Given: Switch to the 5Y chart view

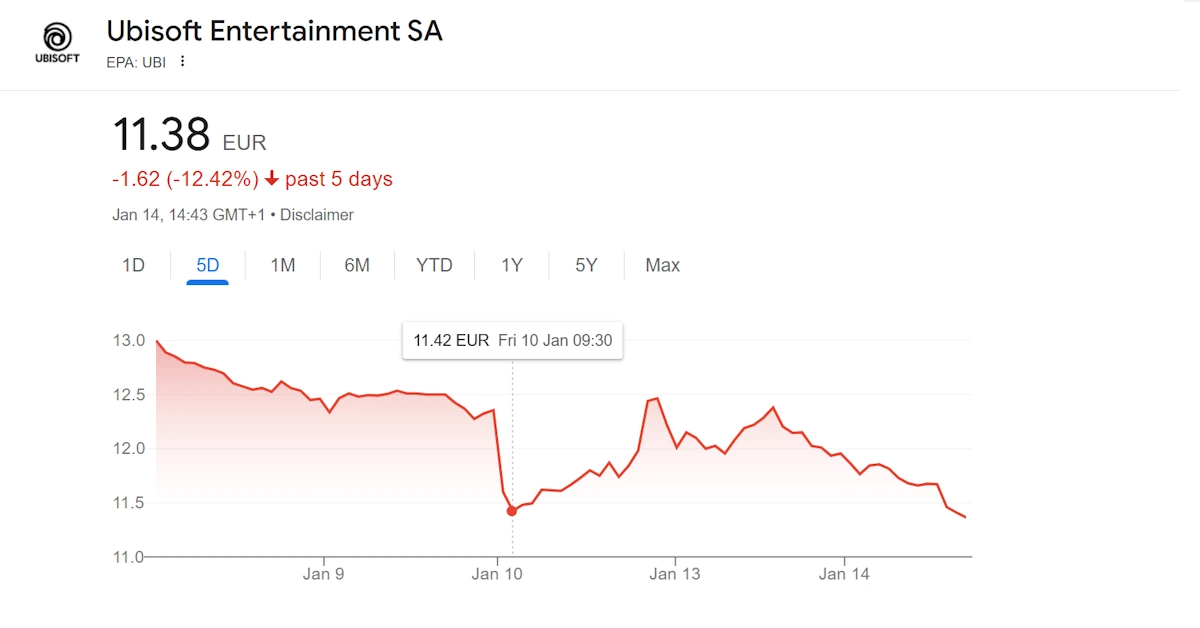Looking at the screenshot, I should click(x=586, y=265).
